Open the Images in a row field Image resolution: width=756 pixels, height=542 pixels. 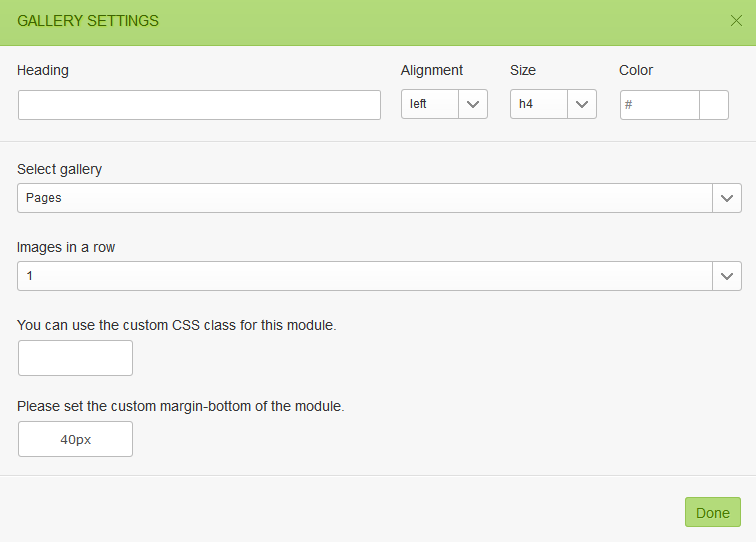click(x=365, y=276)
